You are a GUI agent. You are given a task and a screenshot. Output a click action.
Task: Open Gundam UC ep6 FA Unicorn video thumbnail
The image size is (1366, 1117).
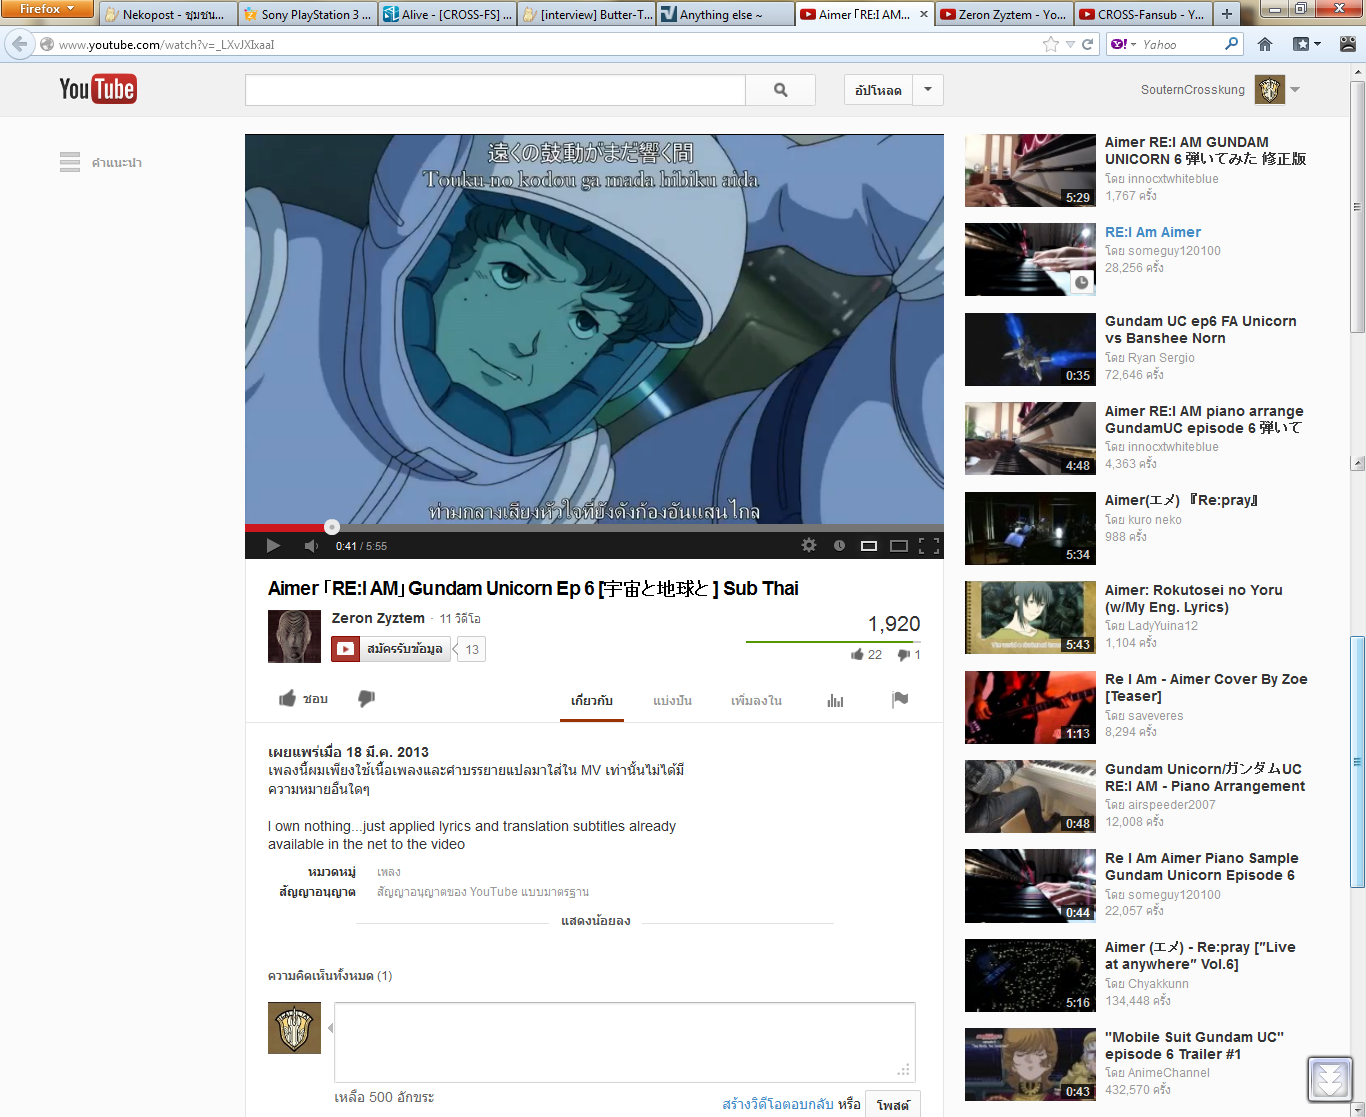click(x=1030, y=349)
